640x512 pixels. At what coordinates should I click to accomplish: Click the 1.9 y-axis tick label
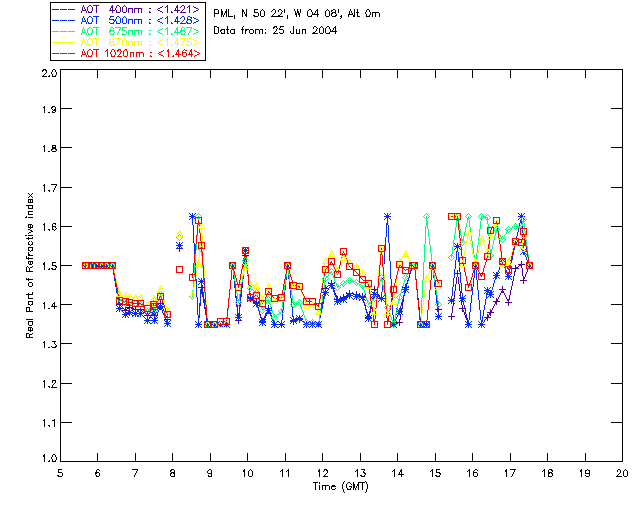click(x=49, y=109)
